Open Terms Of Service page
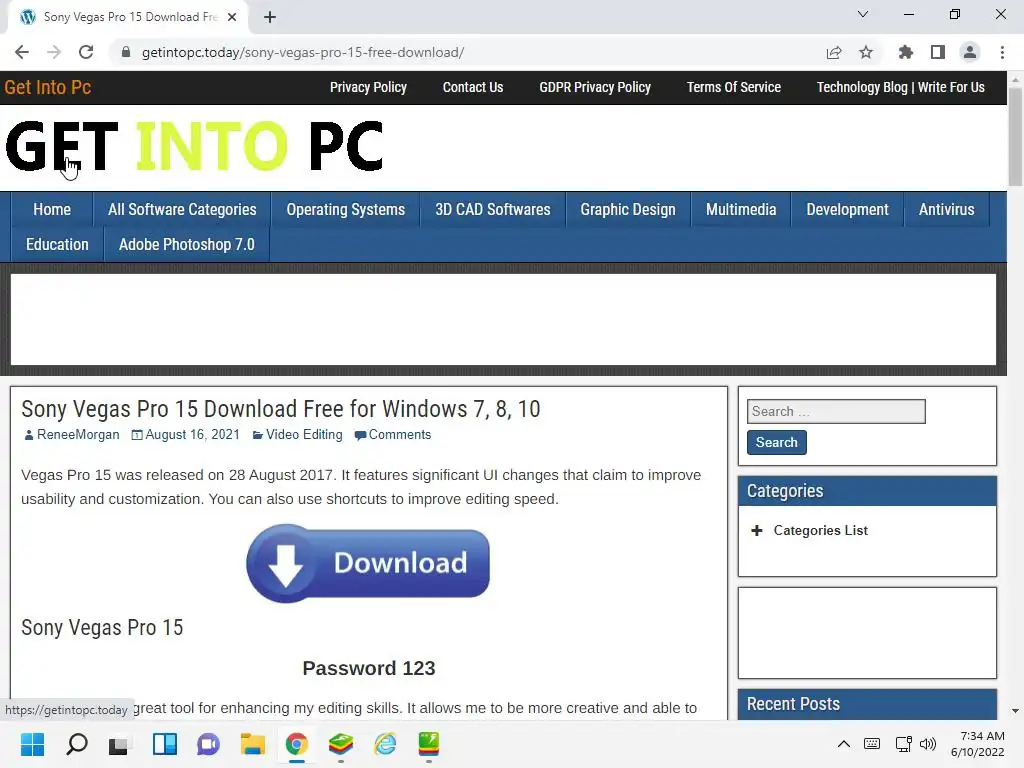This screenshot has height=768, width=1024. 733,88
